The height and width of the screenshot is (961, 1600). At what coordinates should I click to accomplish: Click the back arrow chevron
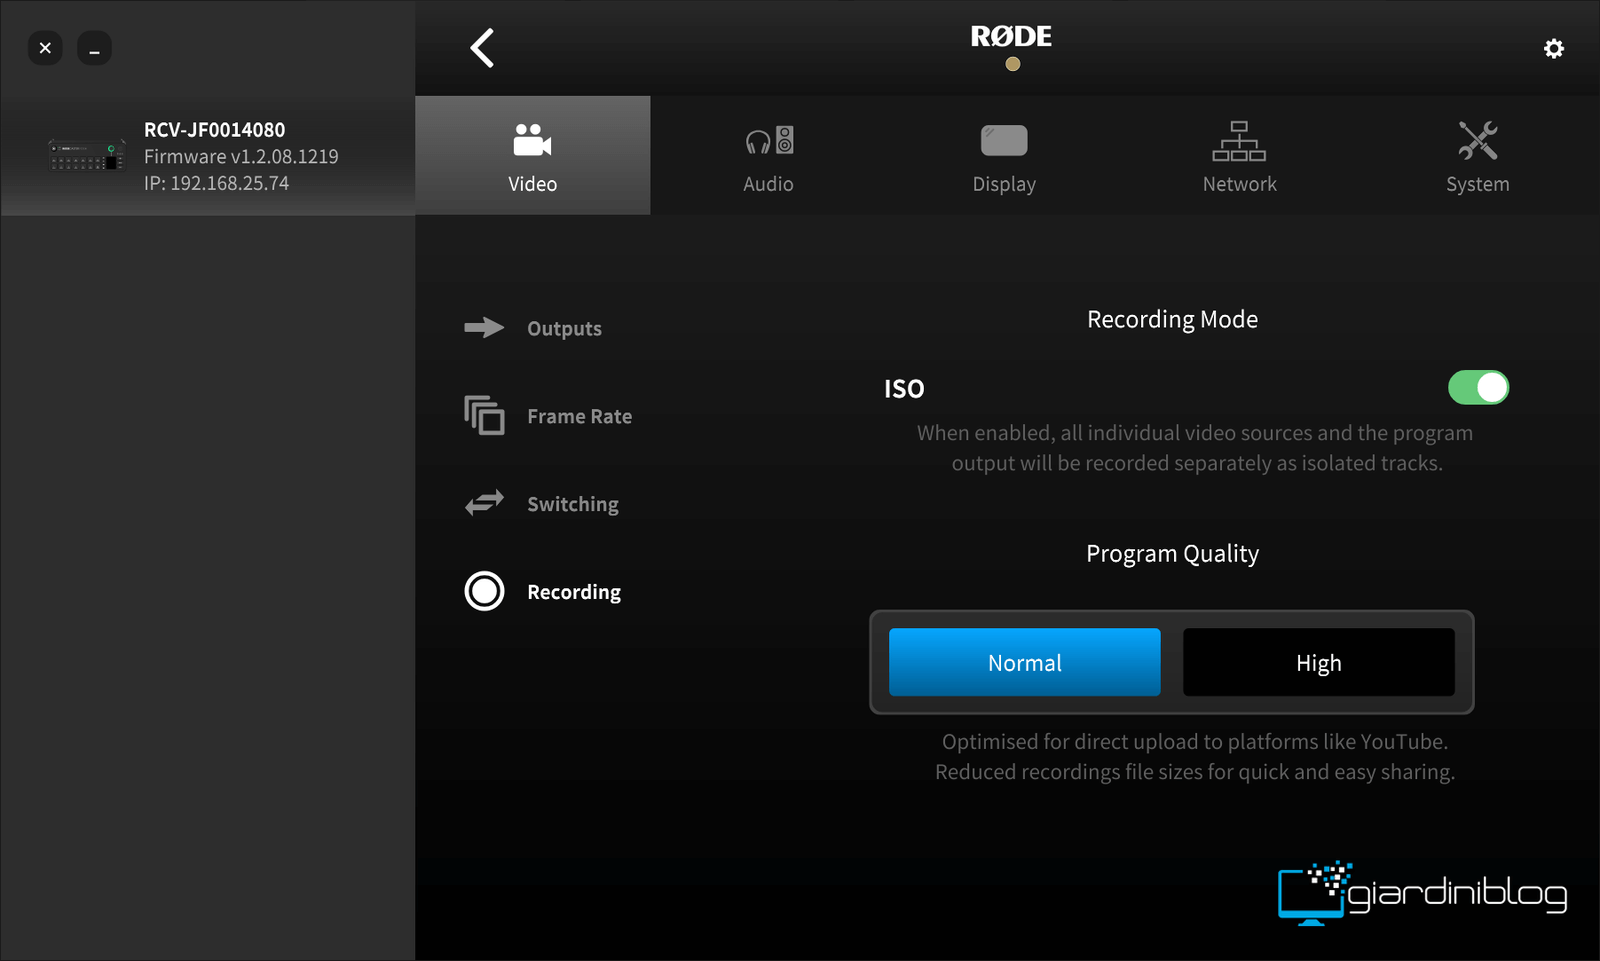click(x=482, y=48)
